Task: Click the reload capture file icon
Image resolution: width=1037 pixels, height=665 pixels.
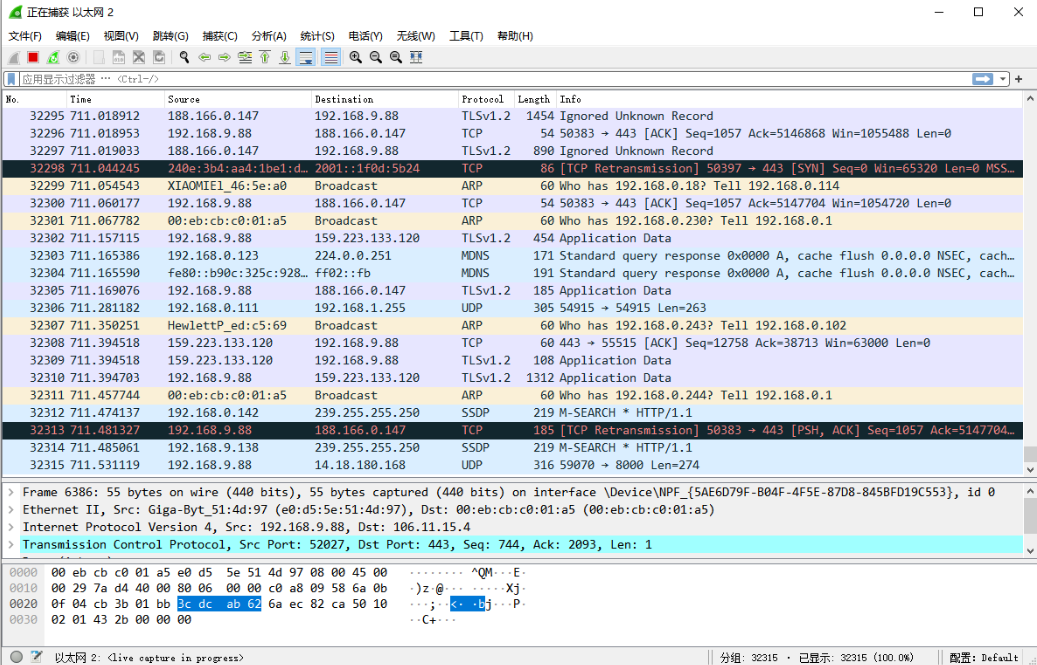Action: point(159,58)
